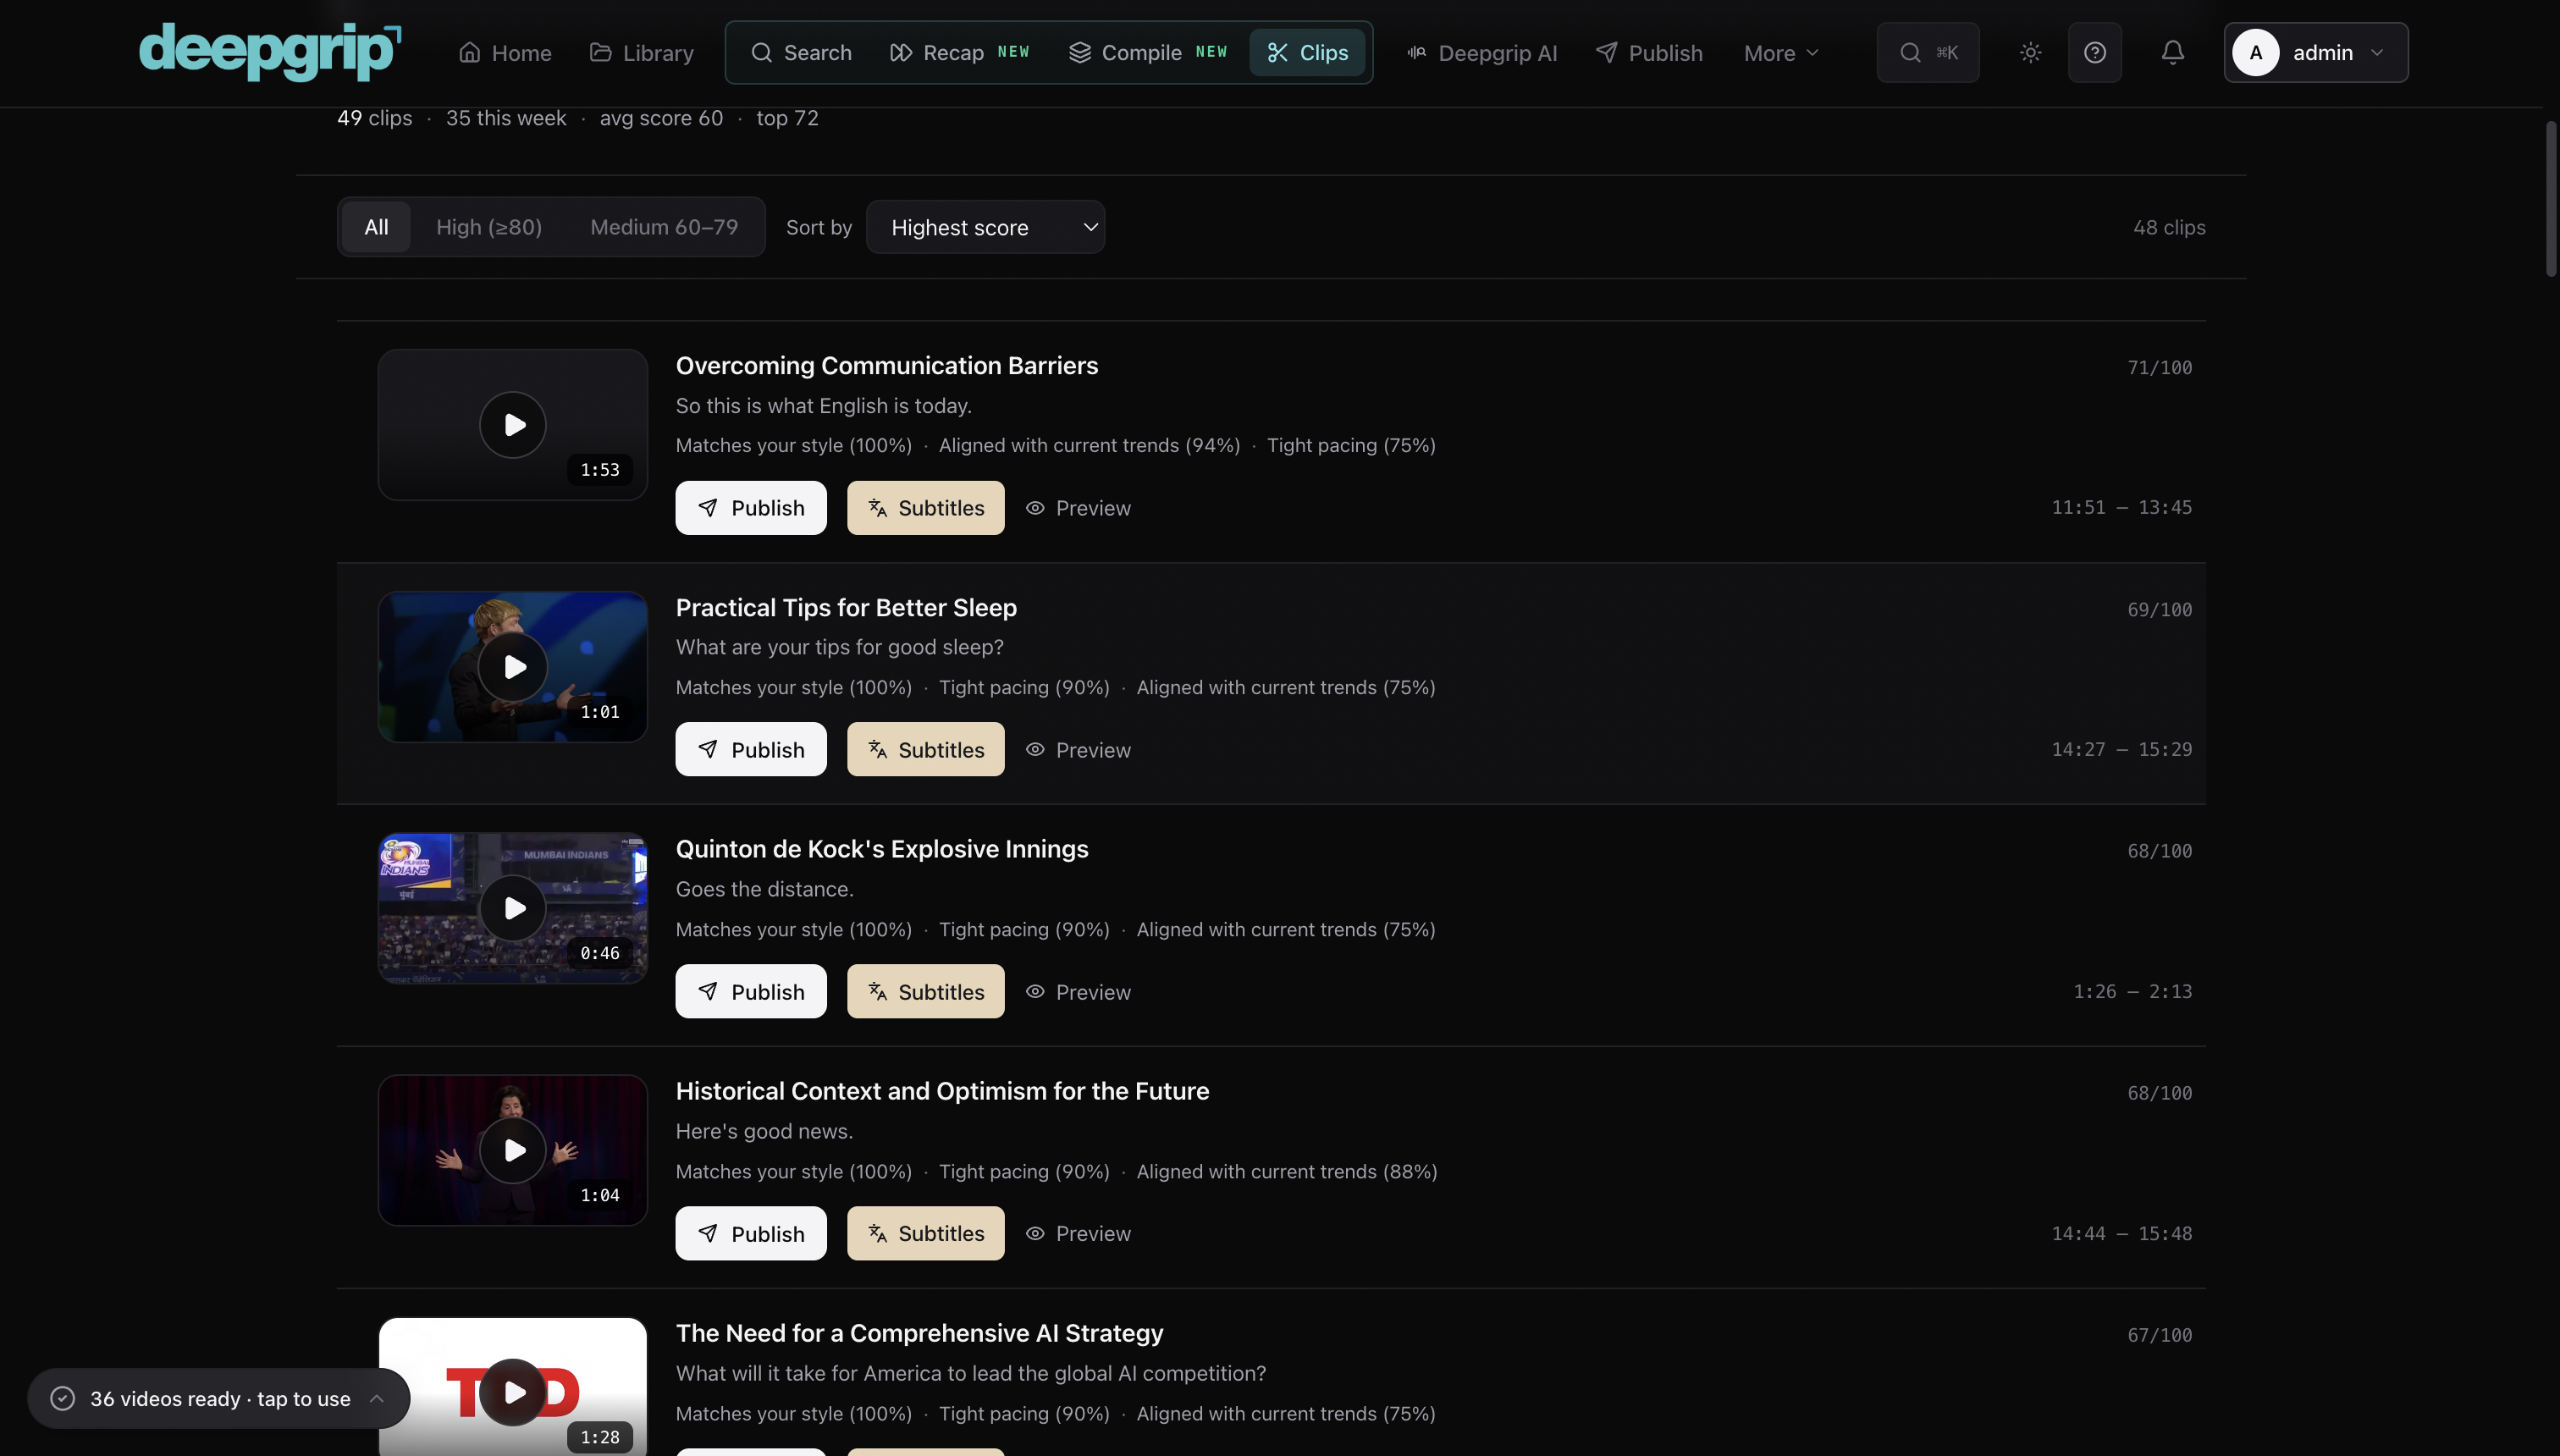Open Publish in the top navigation
The height and width of the screenshot is (1456, 2560).
[1649, 53]
